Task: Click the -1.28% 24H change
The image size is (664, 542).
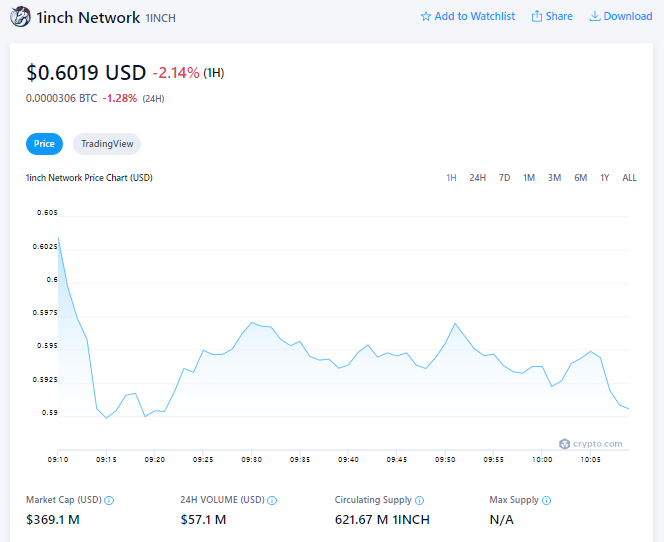Action: (x=120, y=98)
